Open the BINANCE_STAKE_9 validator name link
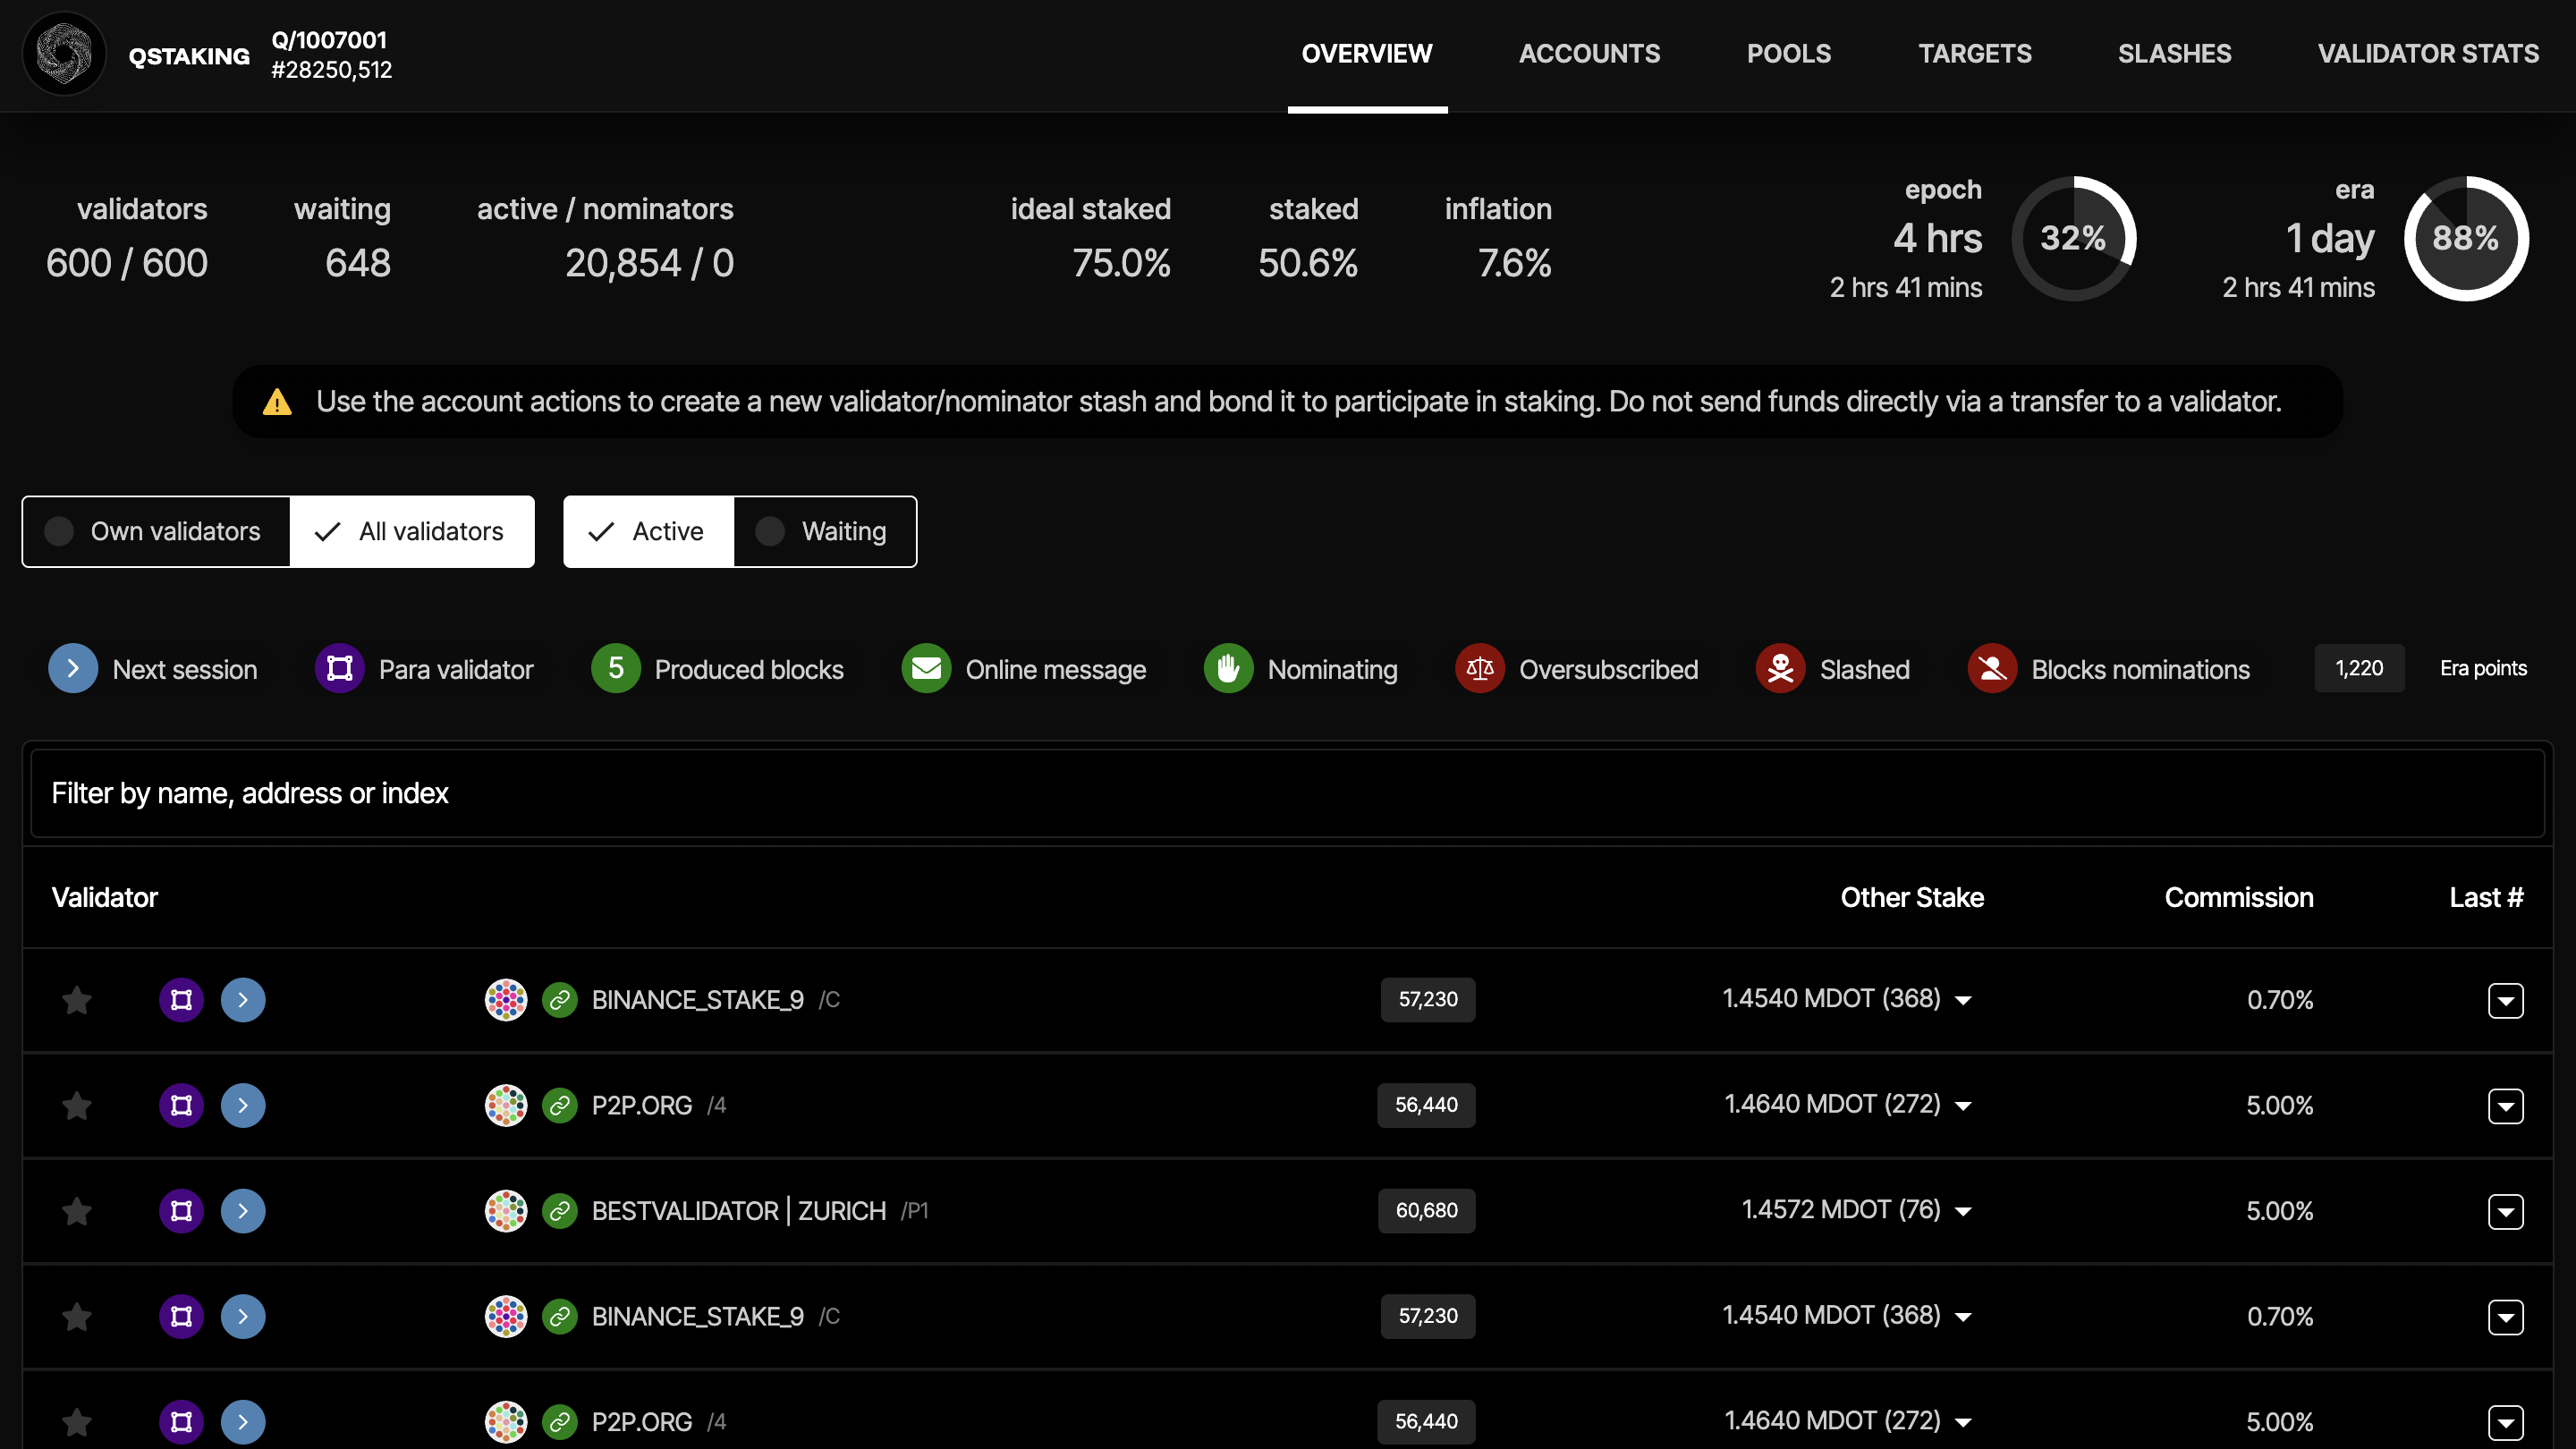The height and width of the screenshot is (1449, 2576). pos(697,1000)
